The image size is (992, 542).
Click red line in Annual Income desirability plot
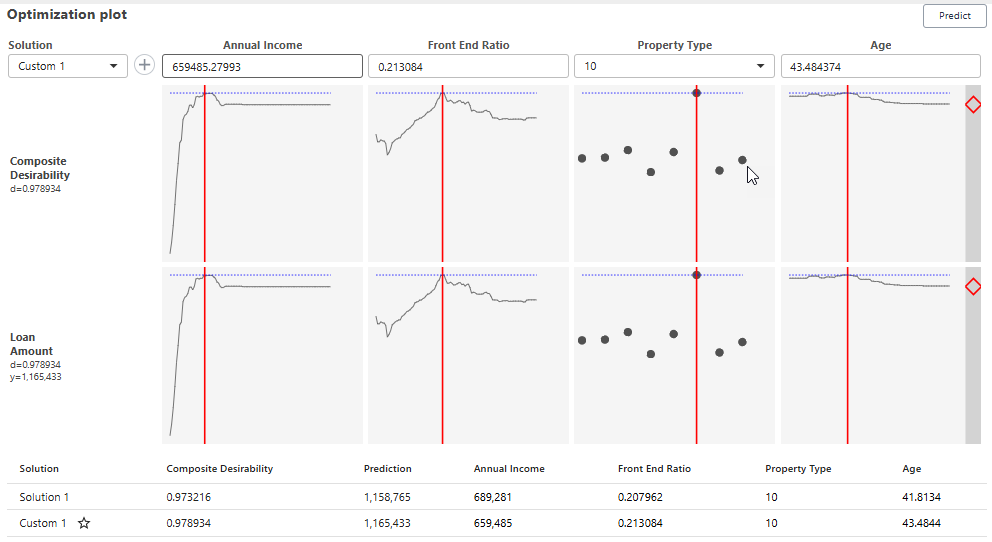(x=204, y=180)
